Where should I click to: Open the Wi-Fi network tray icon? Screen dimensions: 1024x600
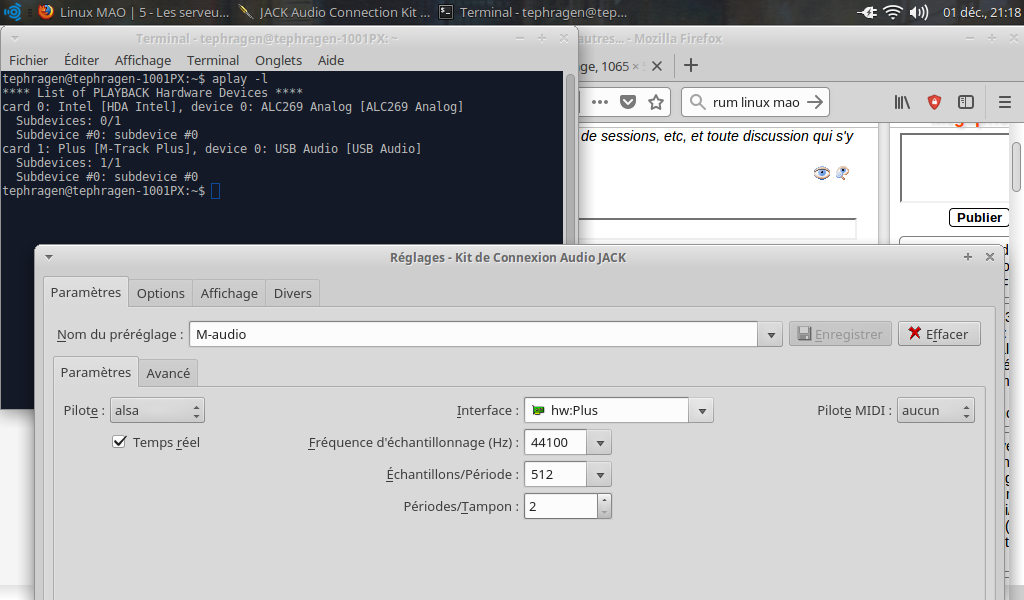[892, 12]
